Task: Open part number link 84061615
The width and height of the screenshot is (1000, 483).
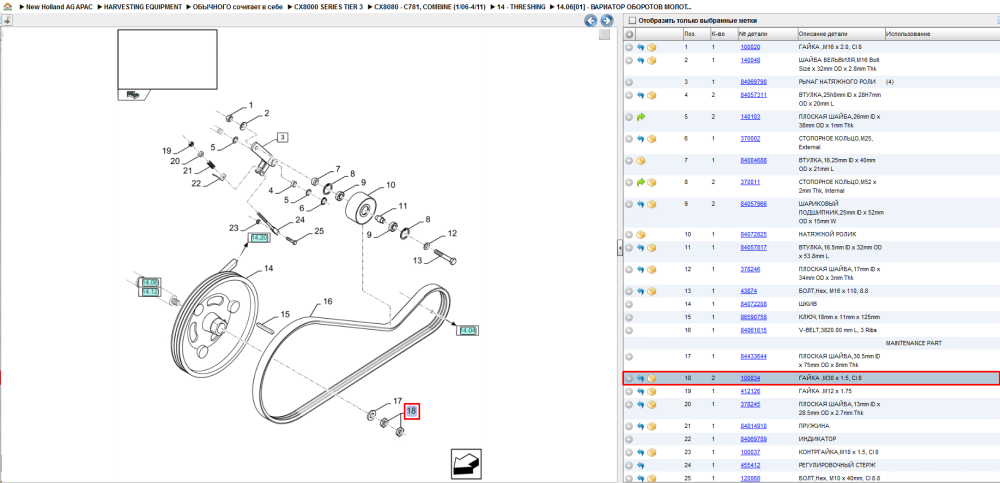Action: (753, 331)
